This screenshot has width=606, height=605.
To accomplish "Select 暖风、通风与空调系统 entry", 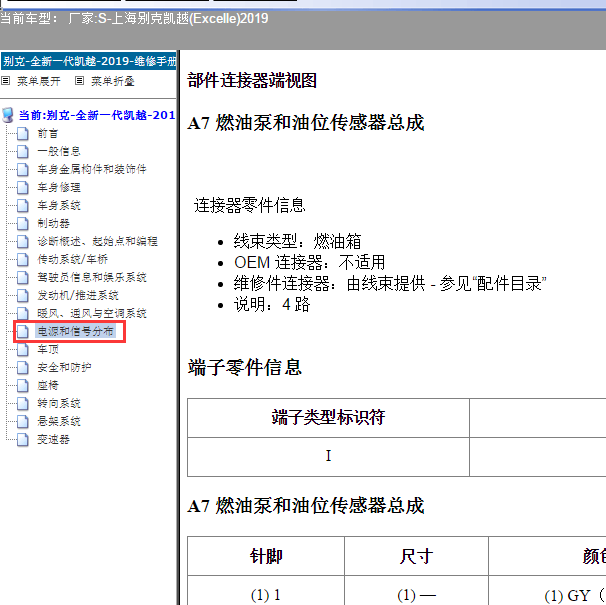I will tap(92, 313).
